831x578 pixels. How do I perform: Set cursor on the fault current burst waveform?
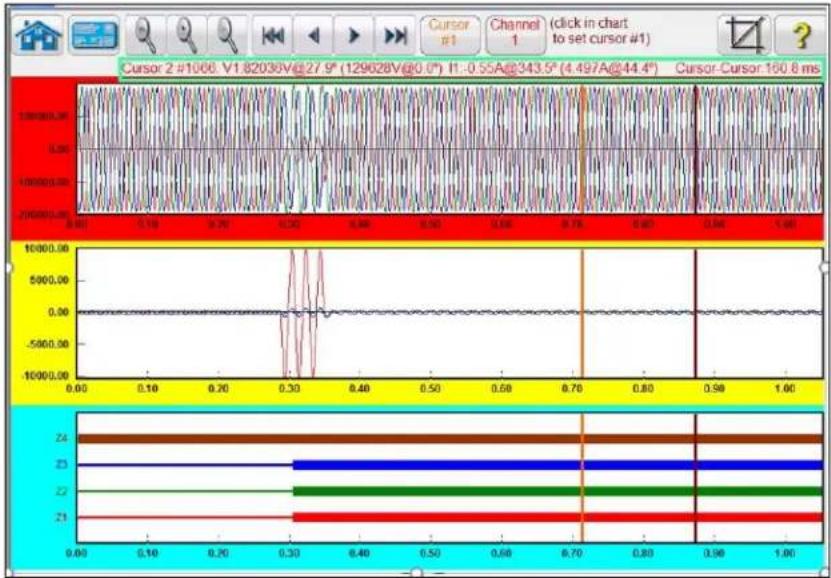point(304,313)
